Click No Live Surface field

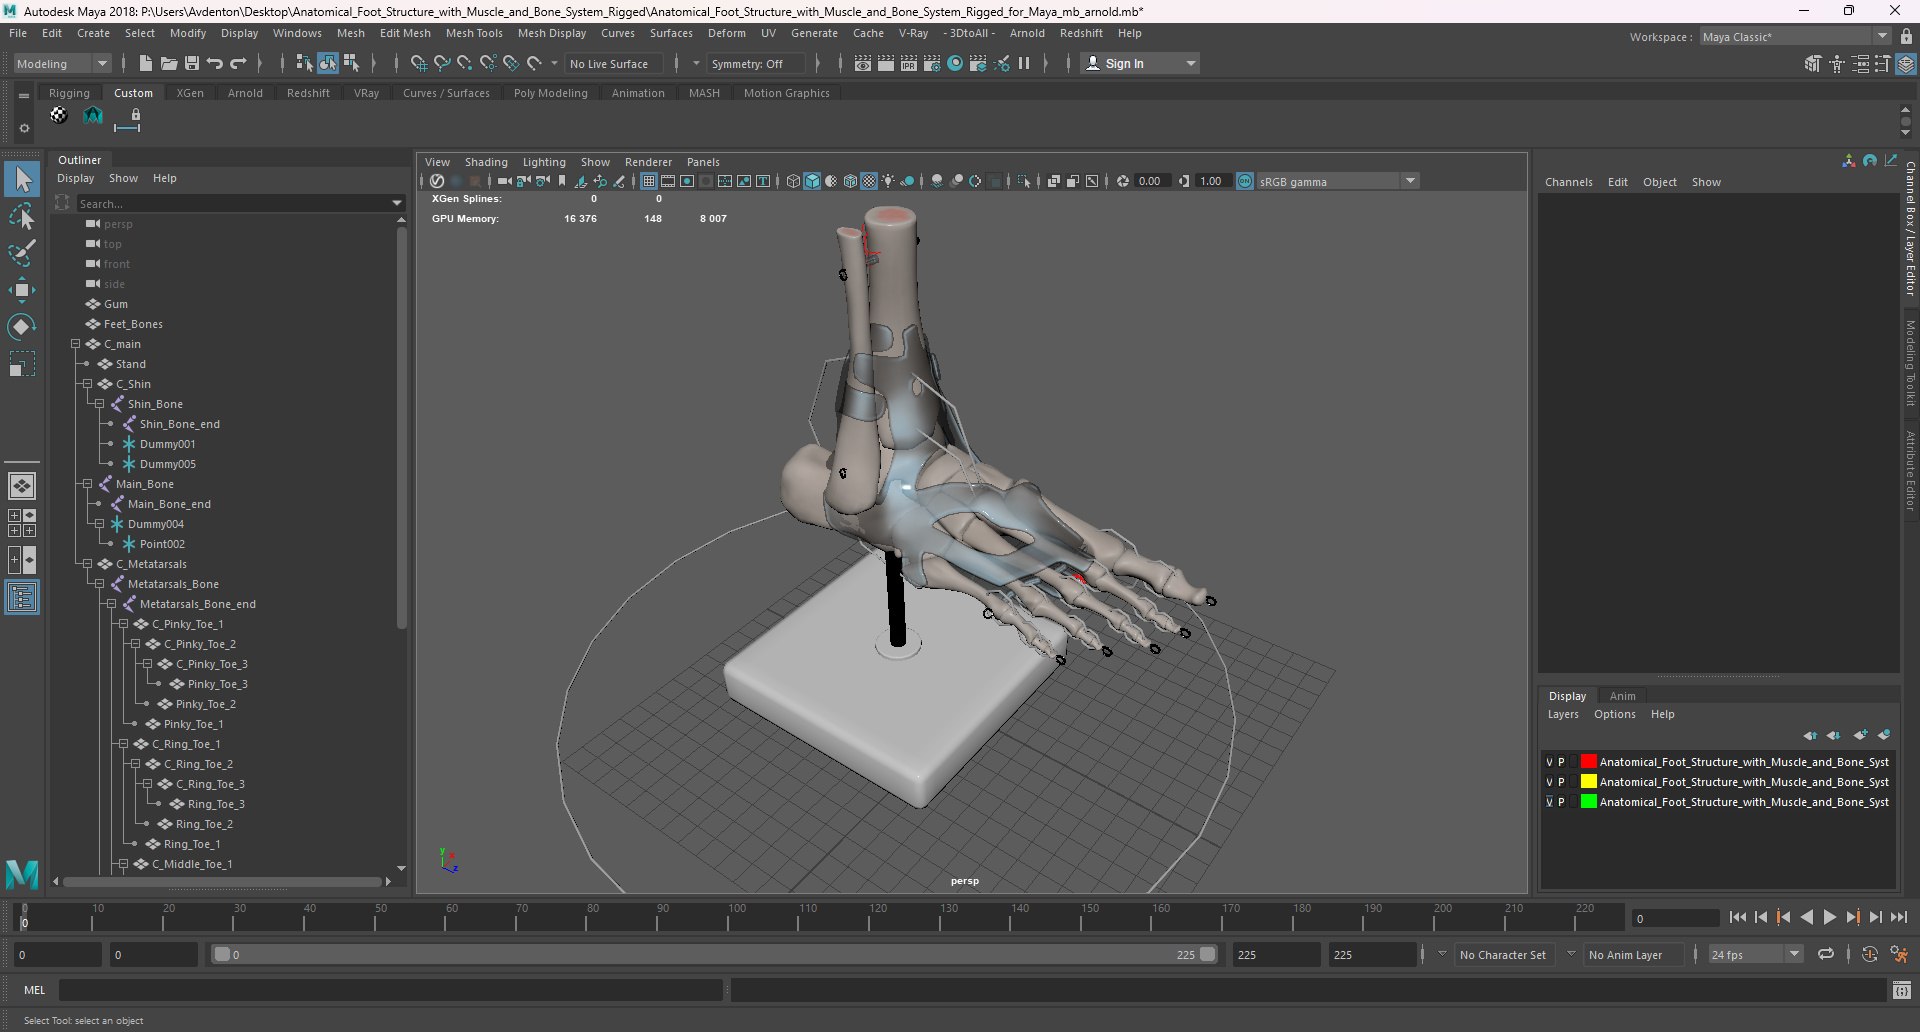click(x=610, y=63)
